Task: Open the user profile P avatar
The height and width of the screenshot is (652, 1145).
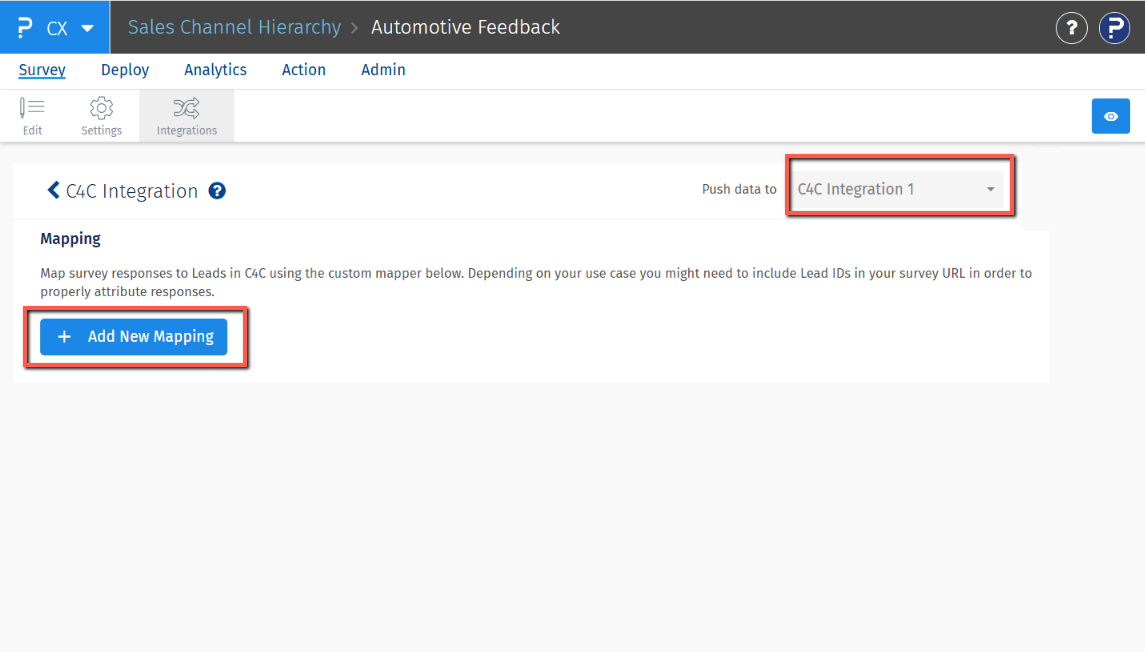Action: point(1114,28)
